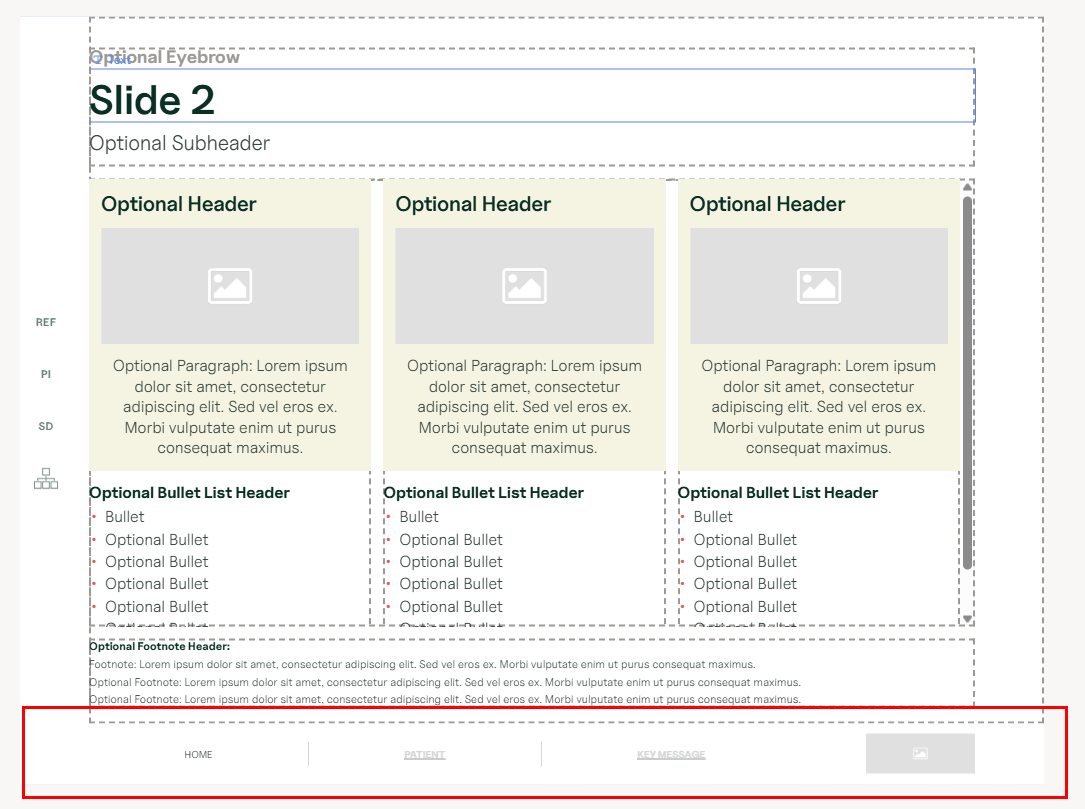Click the REF sidebar button
Screen dimensions: 1085x809
pyautogui.click(x=46, y=323)
